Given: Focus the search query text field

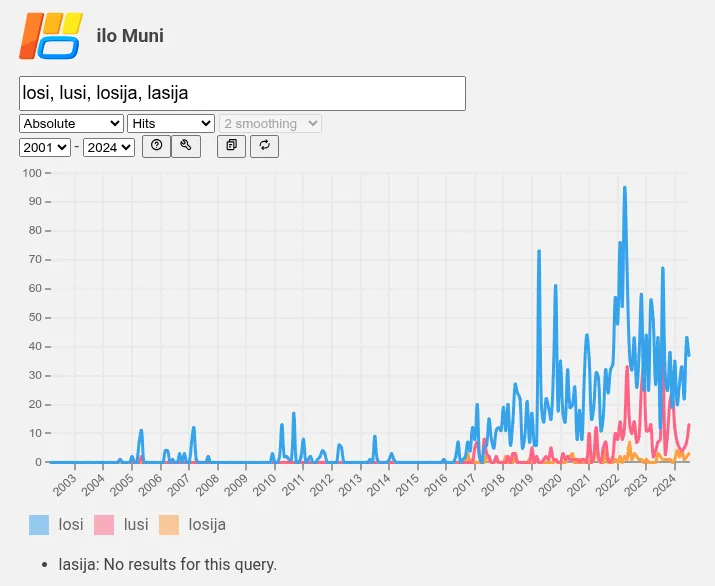Looking at the screenshot, I should (x=242, y=93).
